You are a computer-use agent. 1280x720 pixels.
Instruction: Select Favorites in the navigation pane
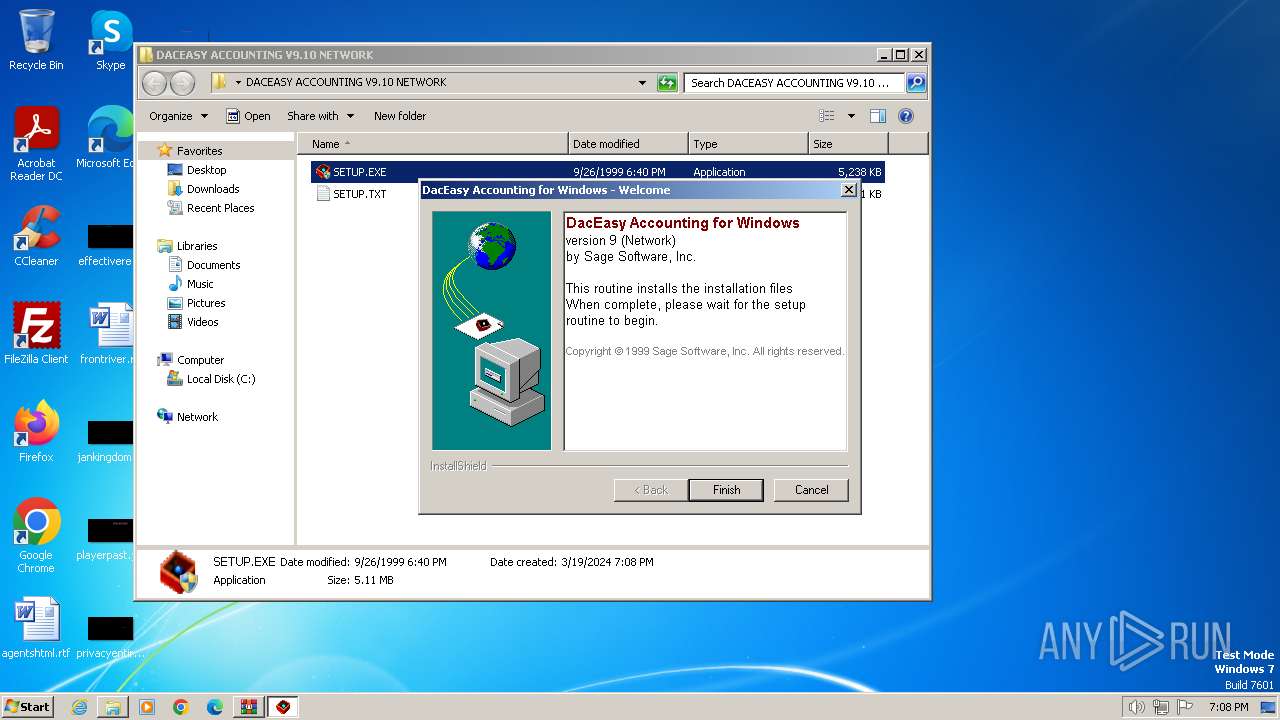(199, 151)
